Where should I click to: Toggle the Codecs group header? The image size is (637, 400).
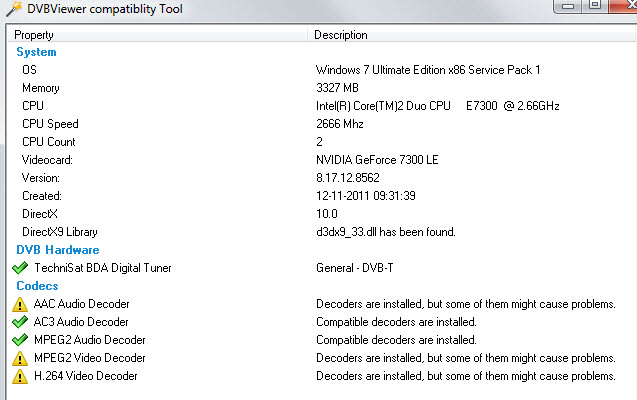(37, 286)
